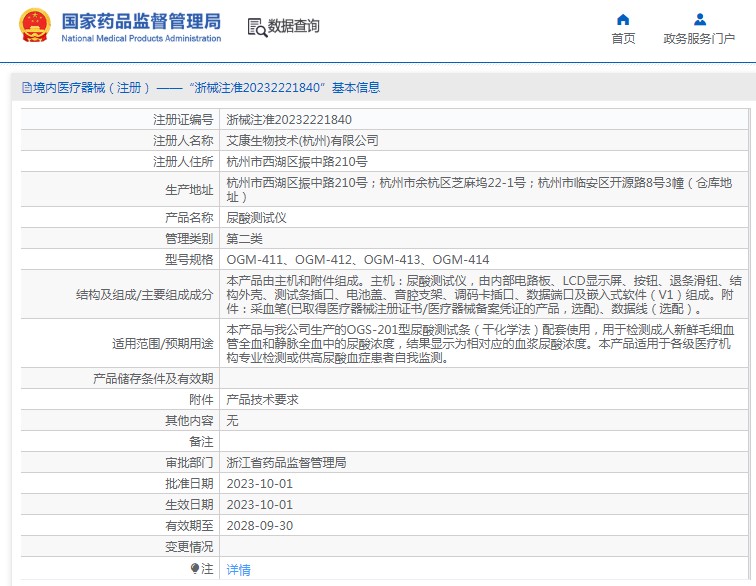Click the 附件 label
Screen dimensions: 756x586
point(201,399)
